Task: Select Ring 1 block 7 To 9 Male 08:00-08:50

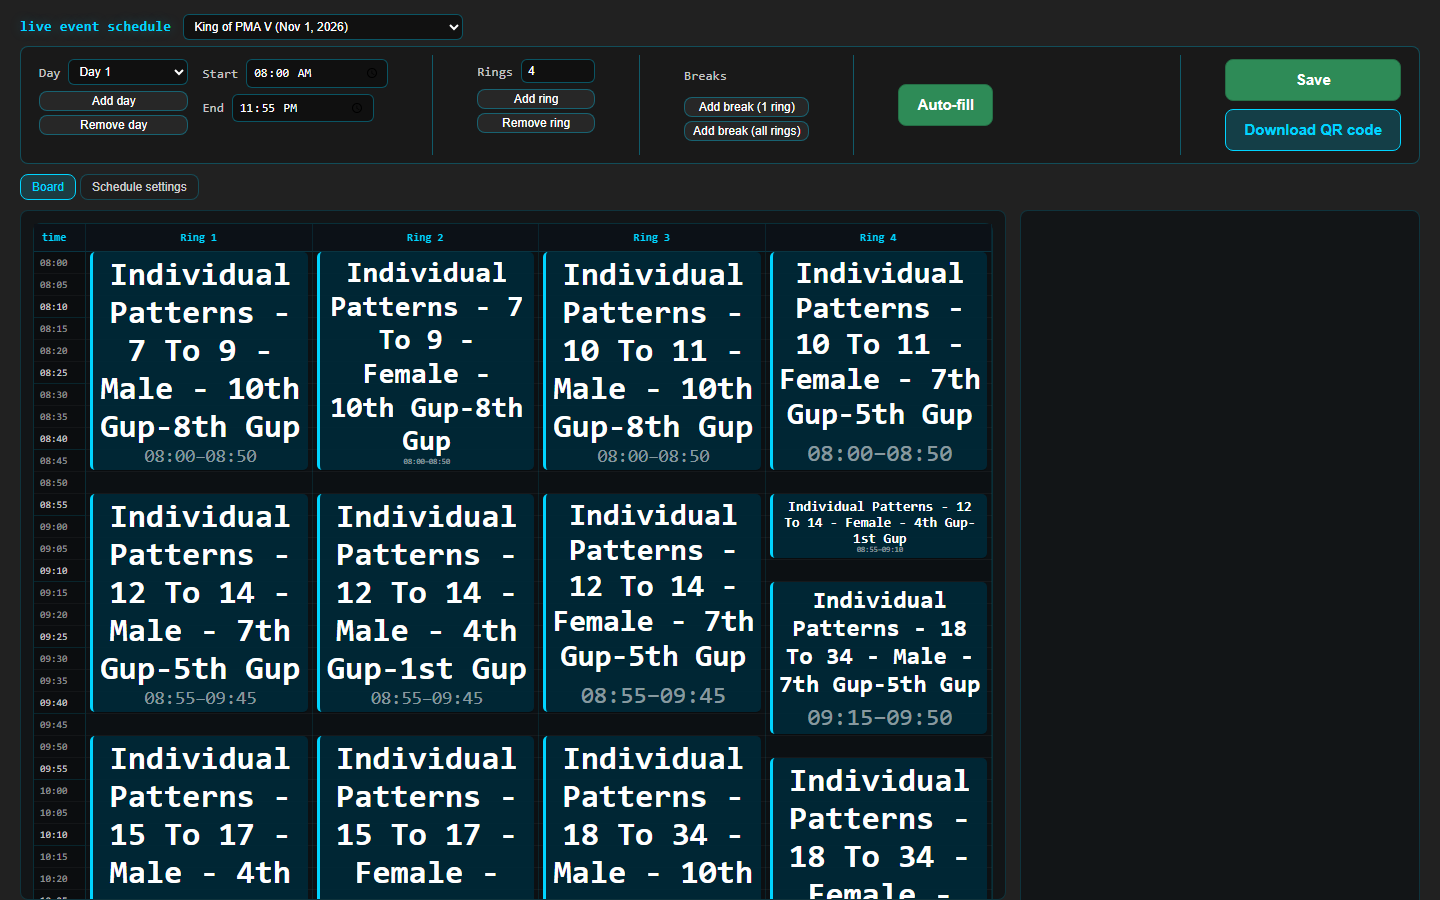Action: coord(199,361)
